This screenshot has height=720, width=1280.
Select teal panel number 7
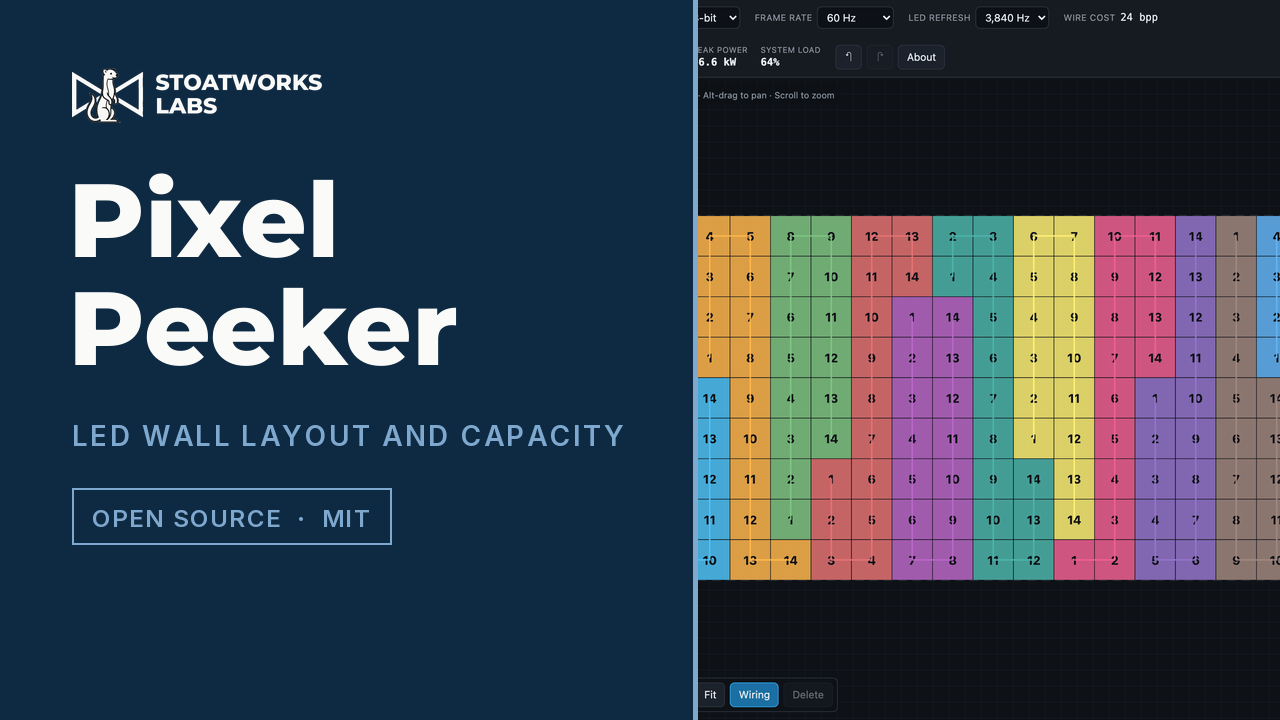993,398
